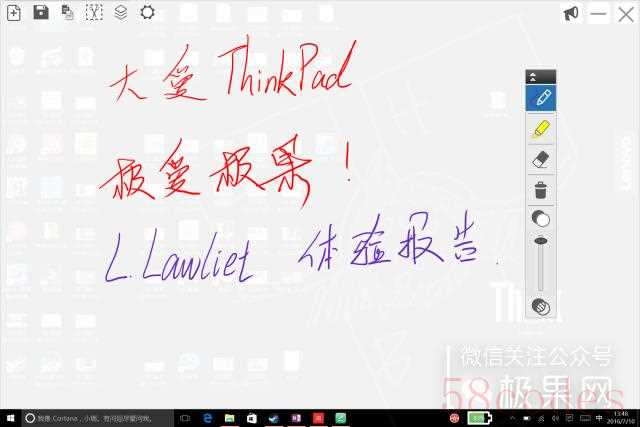The image size is (640, 427).
Task: Launch Edge browser from the taskbar
Action: [208, 417]
